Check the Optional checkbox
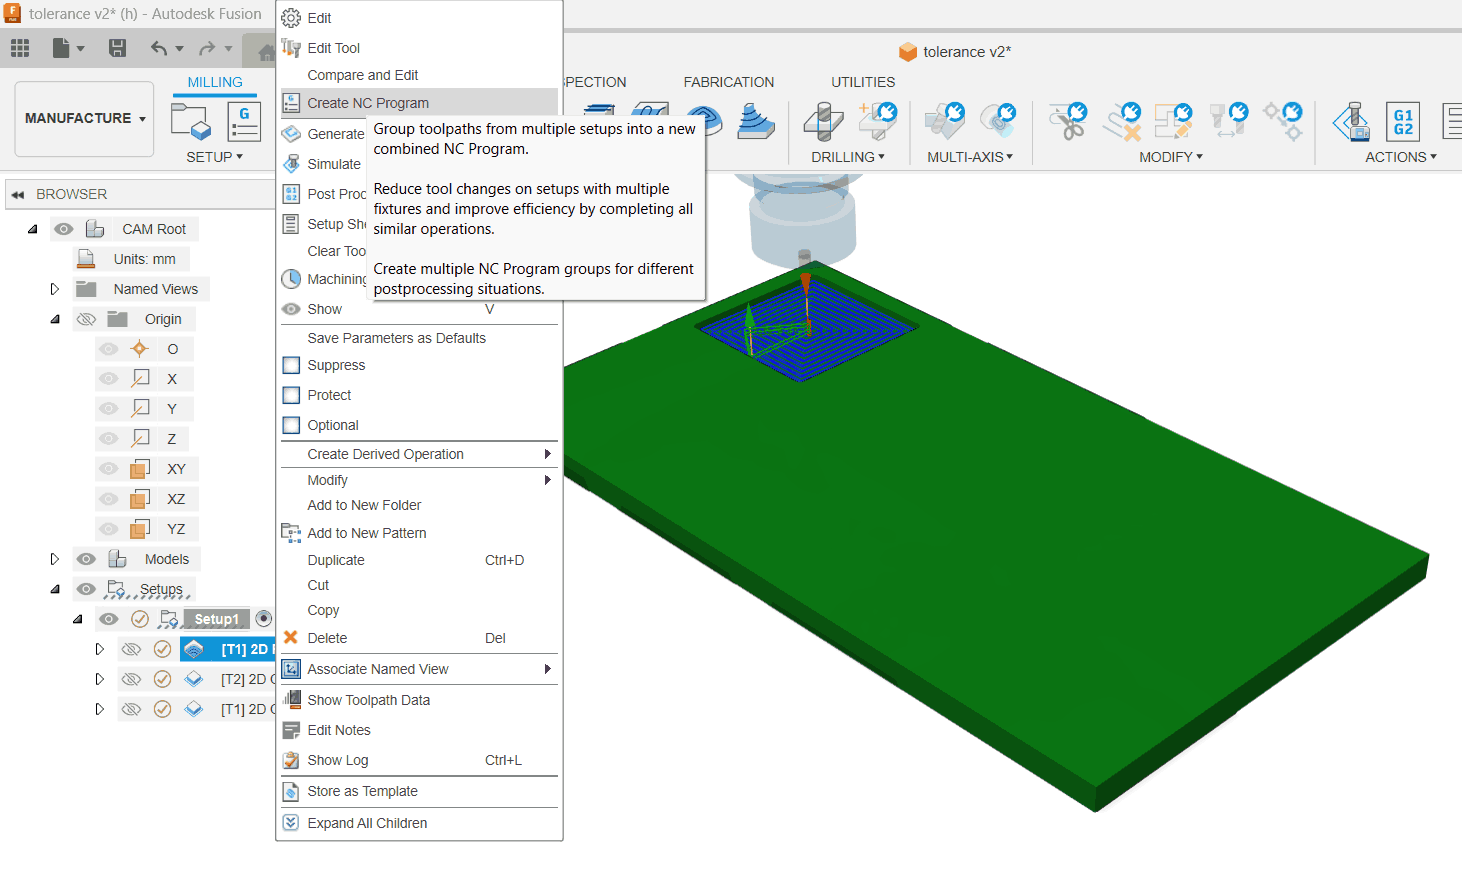This screenshot has height=869, width=1462. click(291, 425)
